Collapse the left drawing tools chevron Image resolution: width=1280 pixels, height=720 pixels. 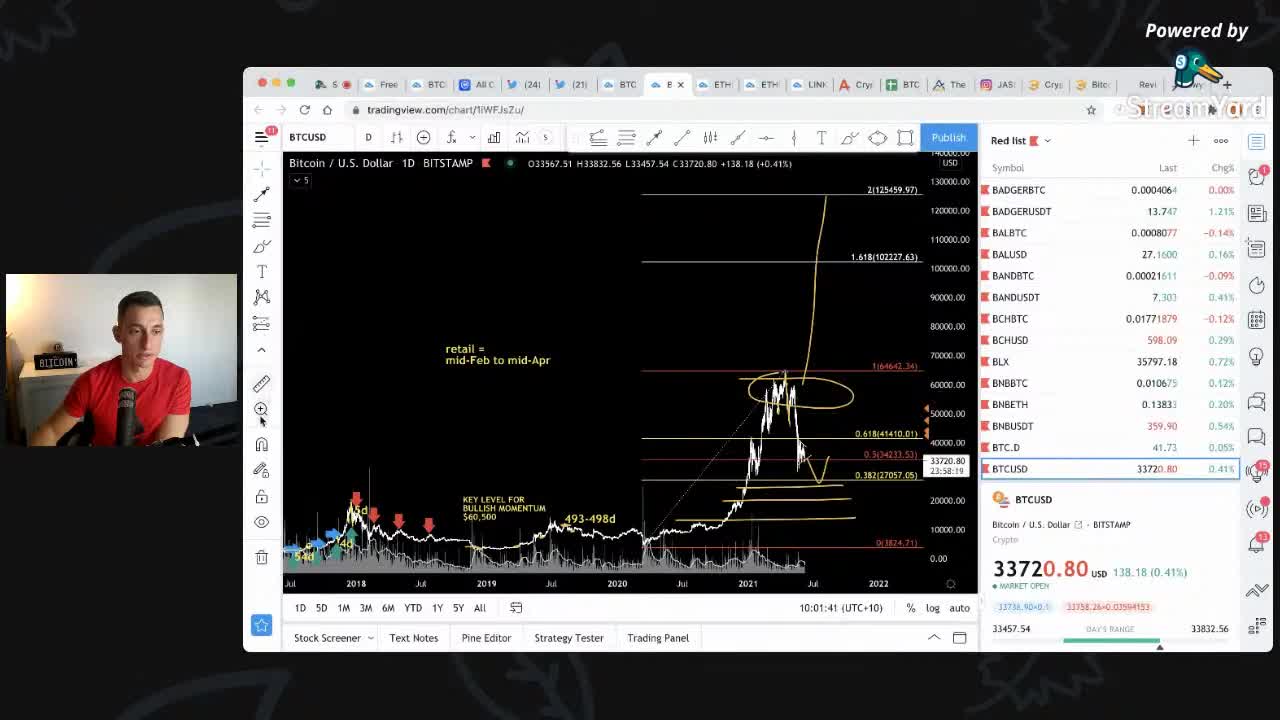pyautogui.click(x=261, y=350)
